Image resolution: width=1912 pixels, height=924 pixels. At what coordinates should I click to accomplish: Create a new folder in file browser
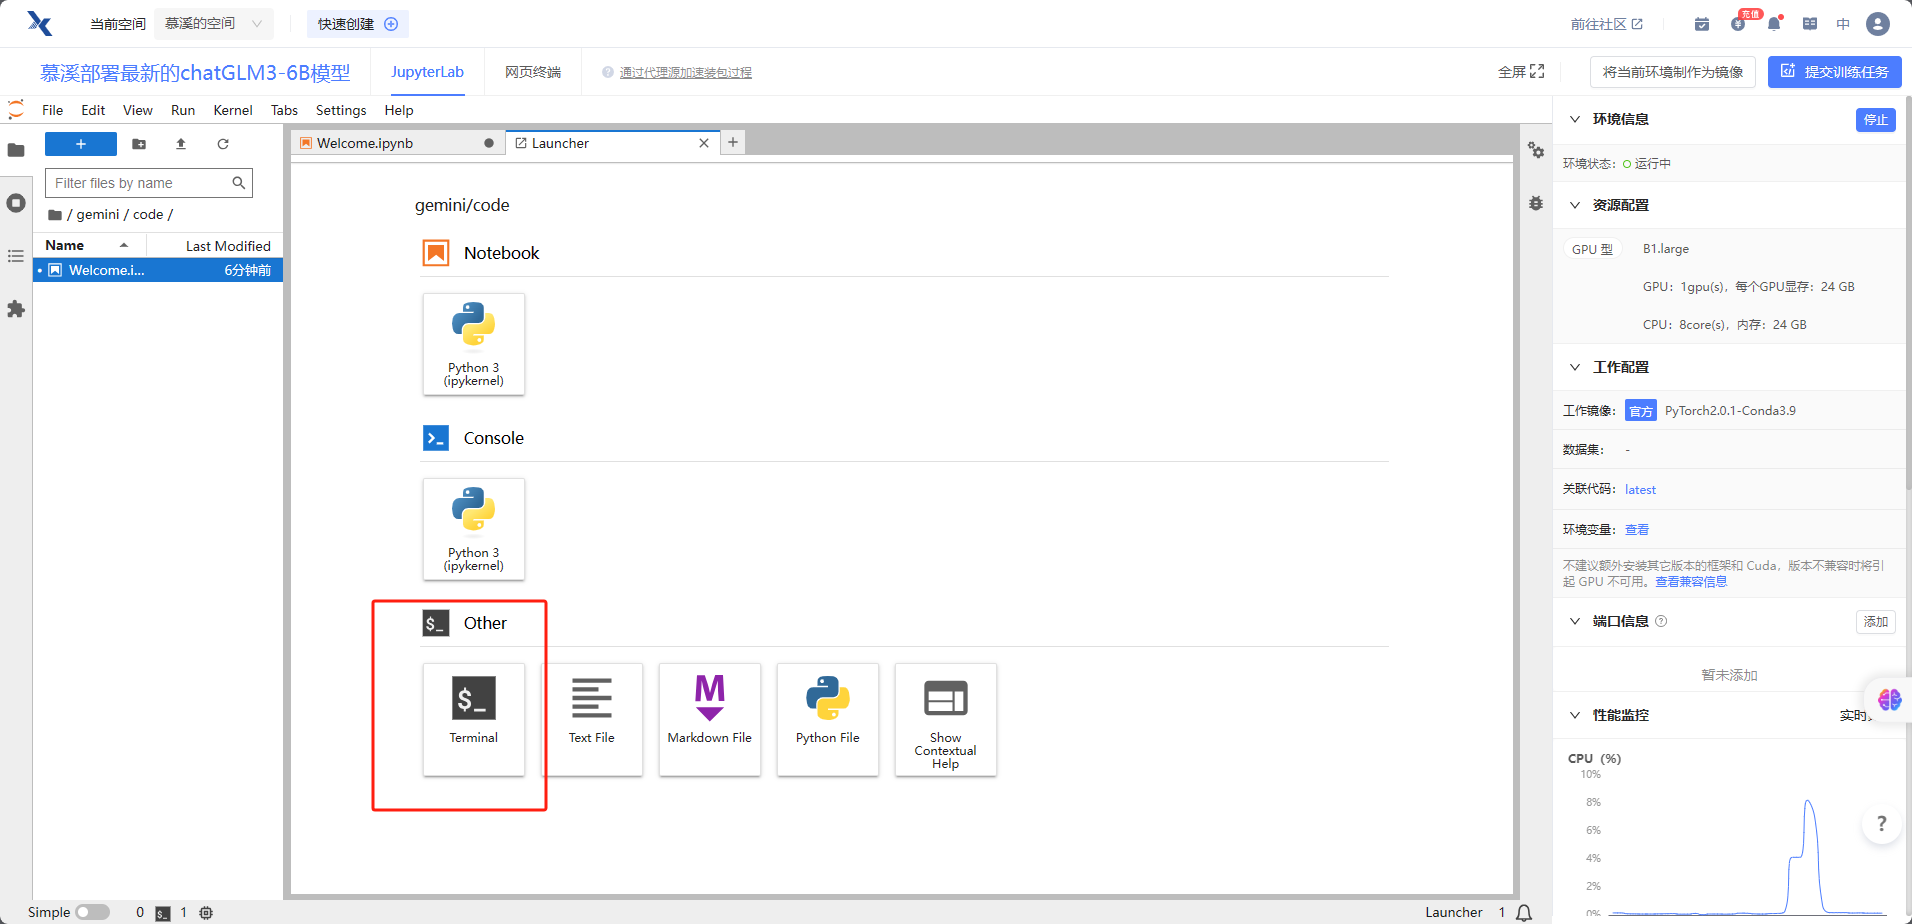[139, 144]
